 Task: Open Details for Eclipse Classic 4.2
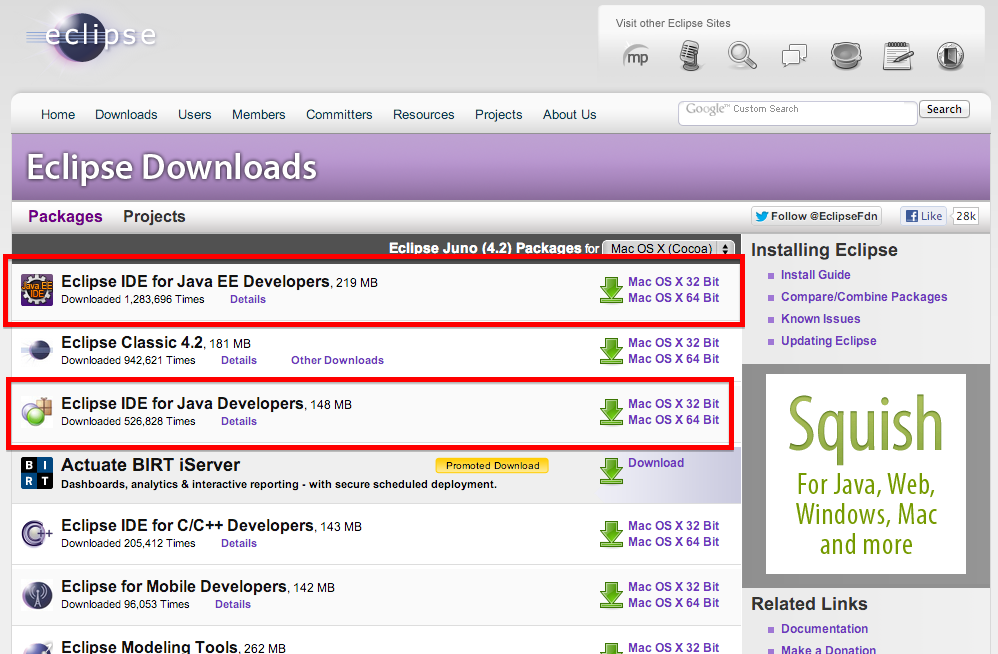(239, 360)
